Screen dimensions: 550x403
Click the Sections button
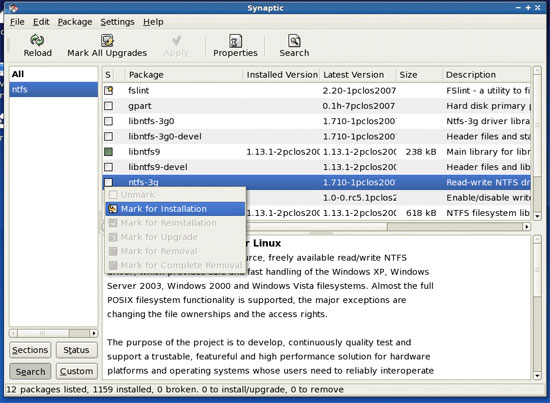coord(30,350)
